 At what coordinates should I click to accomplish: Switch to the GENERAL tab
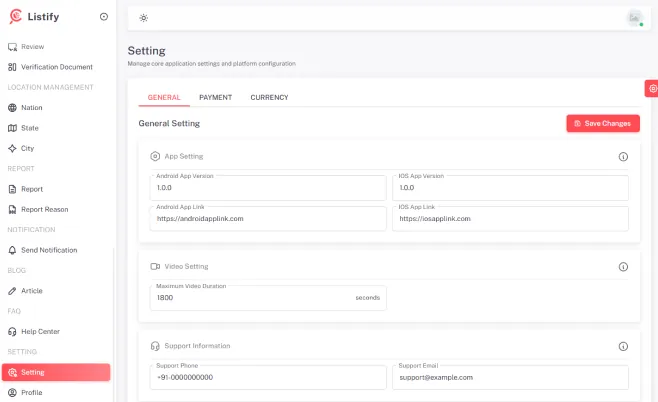(x=164, y=97)
